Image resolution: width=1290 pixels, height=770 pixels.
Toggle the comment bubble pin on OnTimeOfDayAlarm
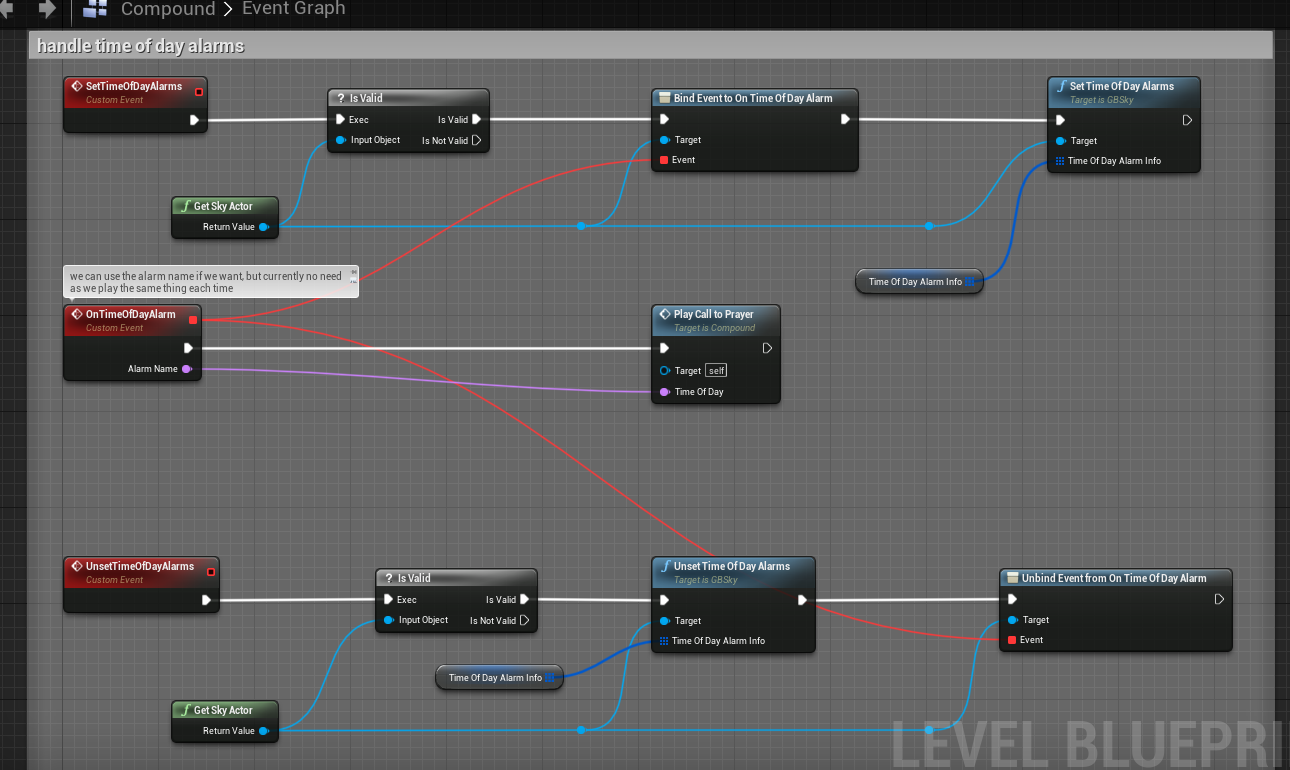pos(353,272)
